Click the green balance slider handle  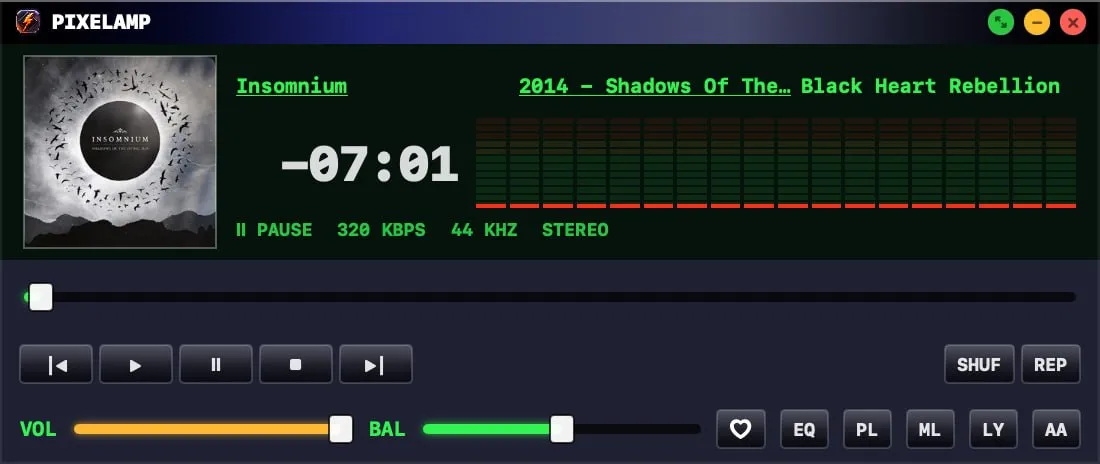click(x=561, y=429)
